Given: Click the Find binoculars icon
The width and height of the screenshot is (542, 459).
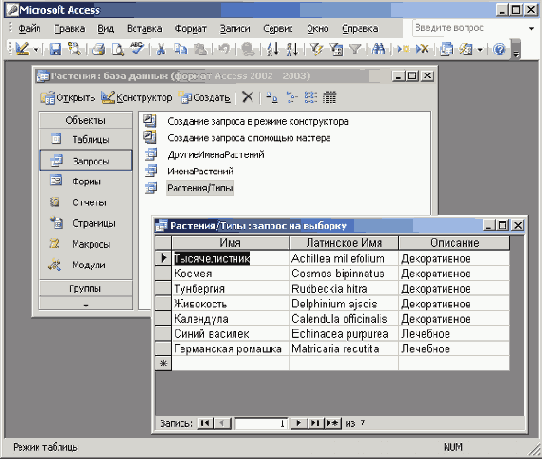Looking at the screenshot, I should [x=379, y=49].
